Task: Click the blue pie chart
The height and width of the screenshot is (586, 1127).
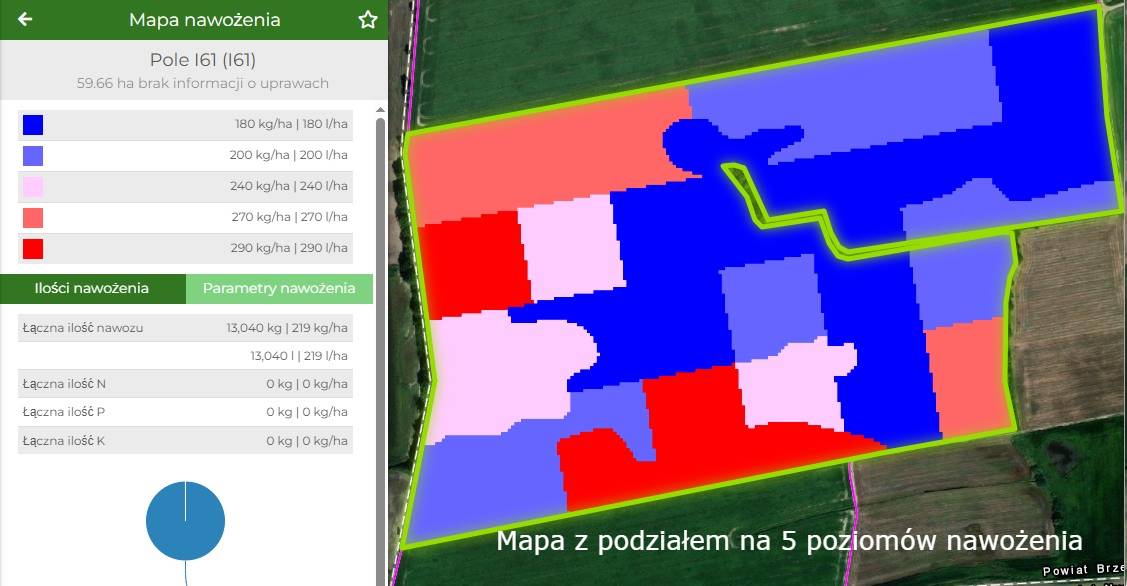Action: (185, 521)
